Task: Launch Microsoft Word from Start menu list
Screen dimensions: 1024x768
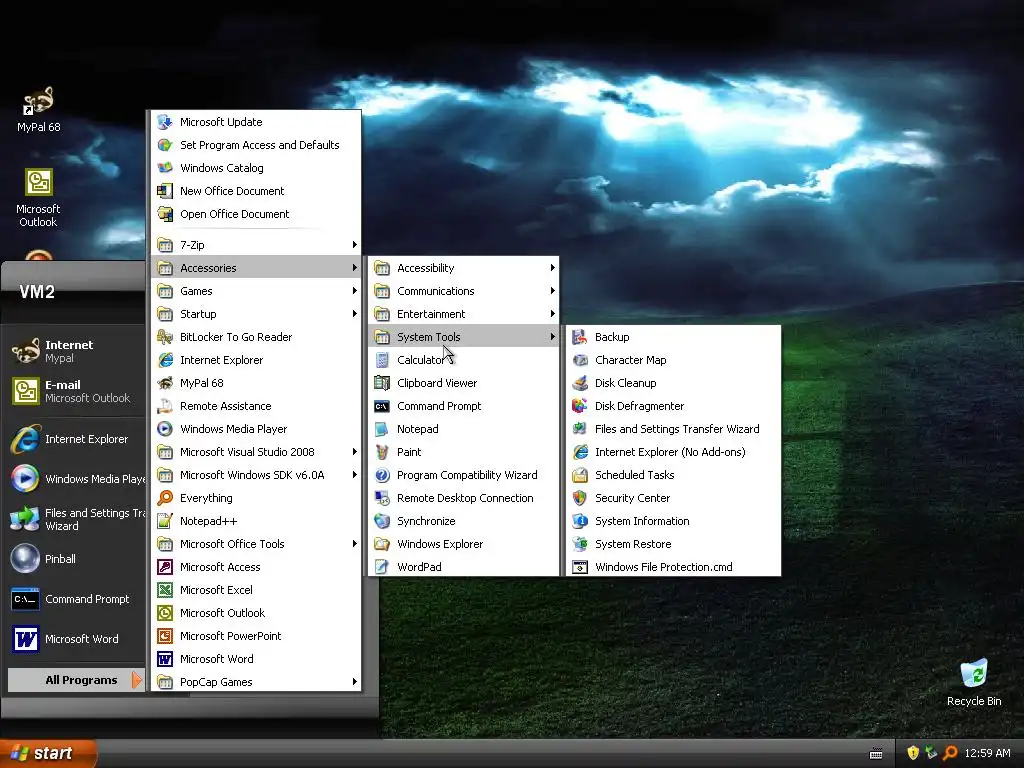Action: point(74,639)
